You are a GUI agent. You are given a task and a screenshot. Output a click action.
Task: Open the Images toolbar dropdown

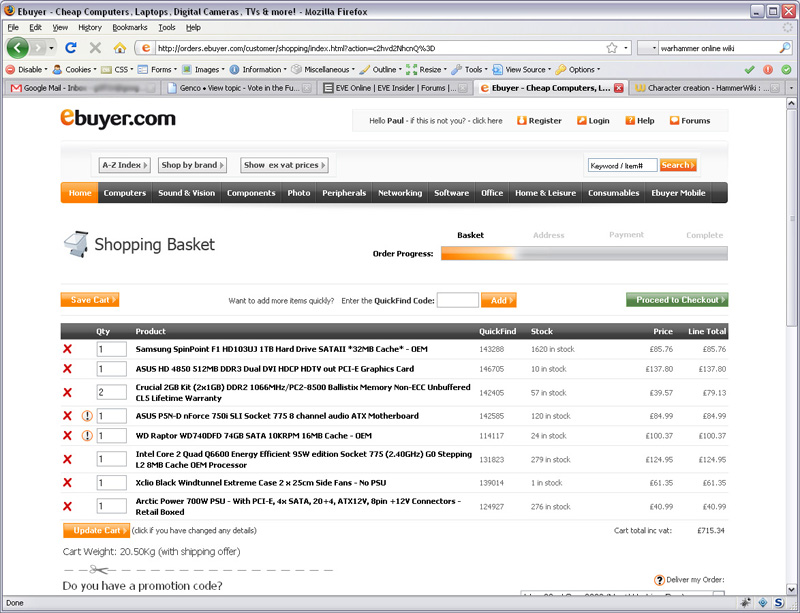point(203,69)
